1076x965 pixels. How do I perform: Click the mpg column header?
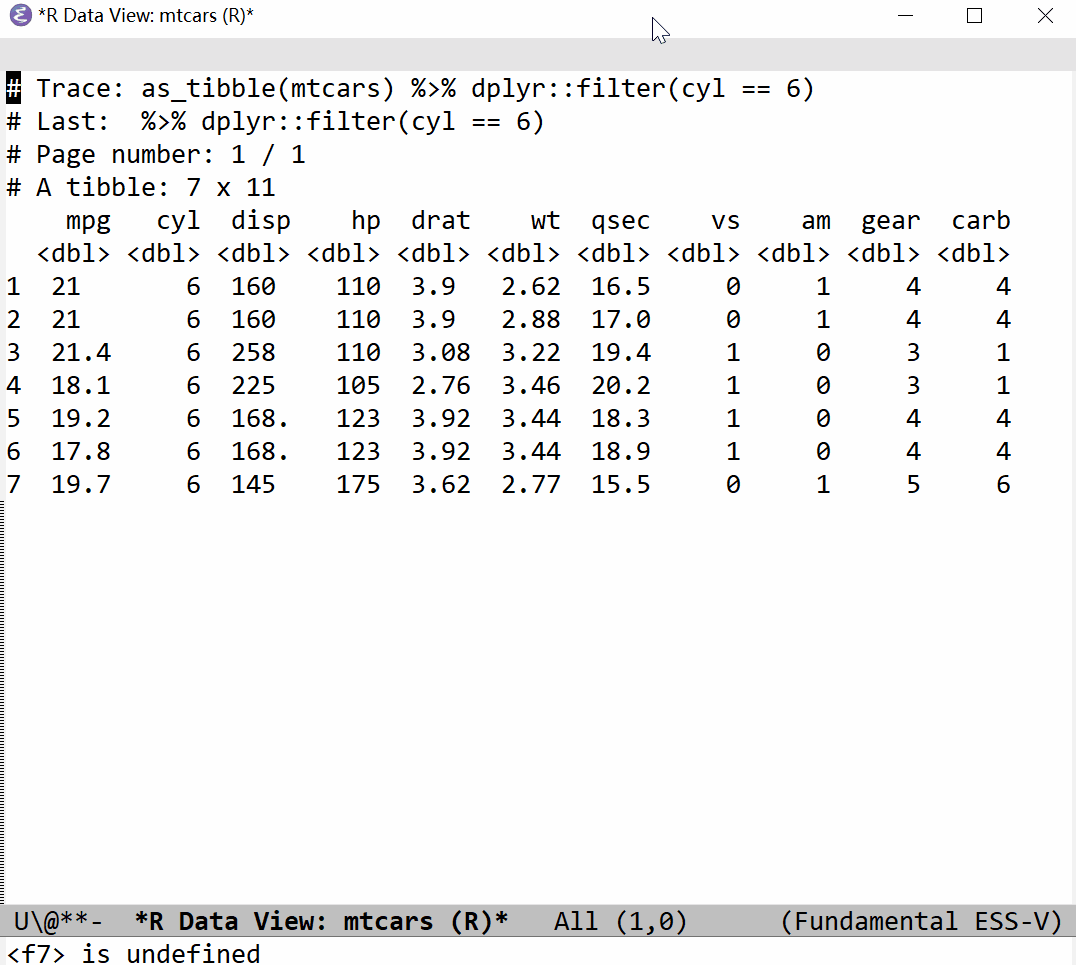88,221
